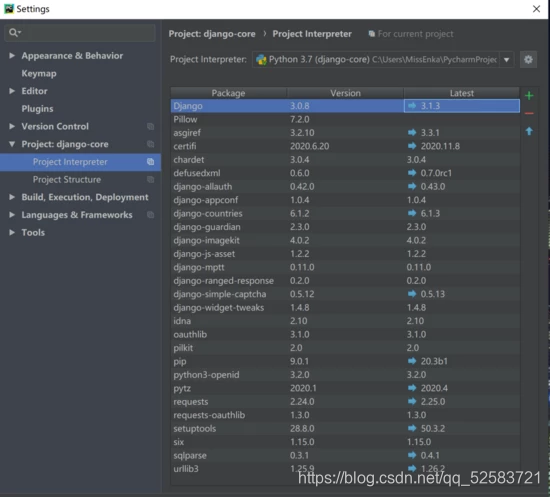This screenshot has height=497, width=550.
Task: Select Plugins in the settings tree
Action: [x=37, y=109]
